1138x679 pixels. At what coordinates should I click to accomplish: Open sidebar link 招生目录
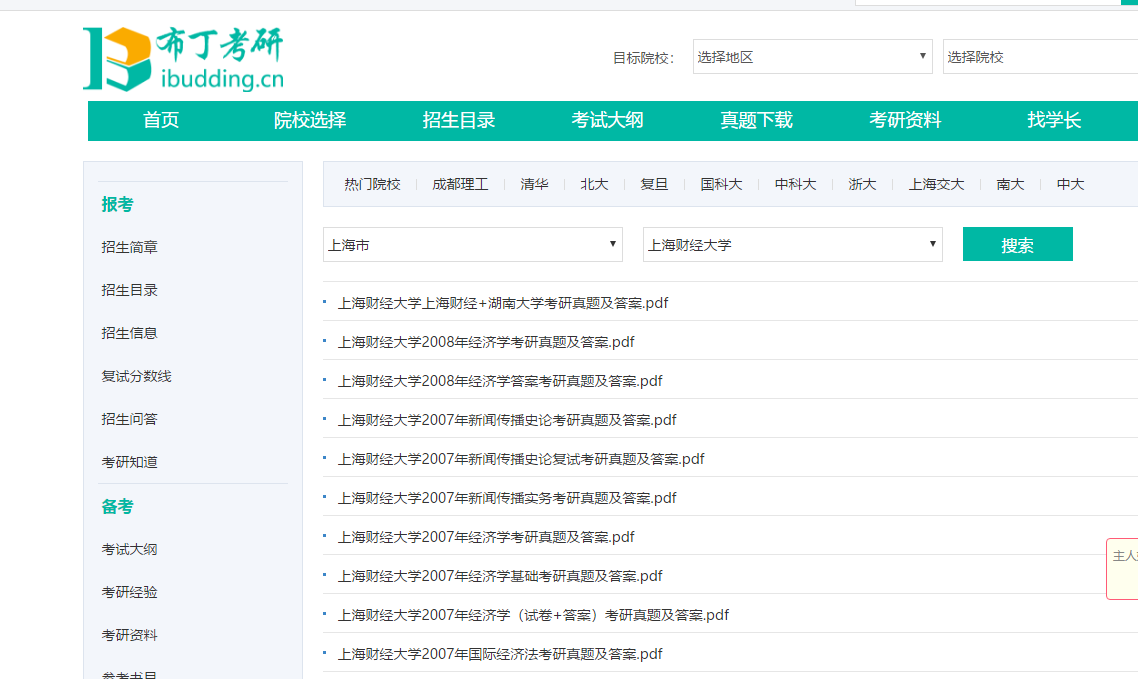coord(129,290)
